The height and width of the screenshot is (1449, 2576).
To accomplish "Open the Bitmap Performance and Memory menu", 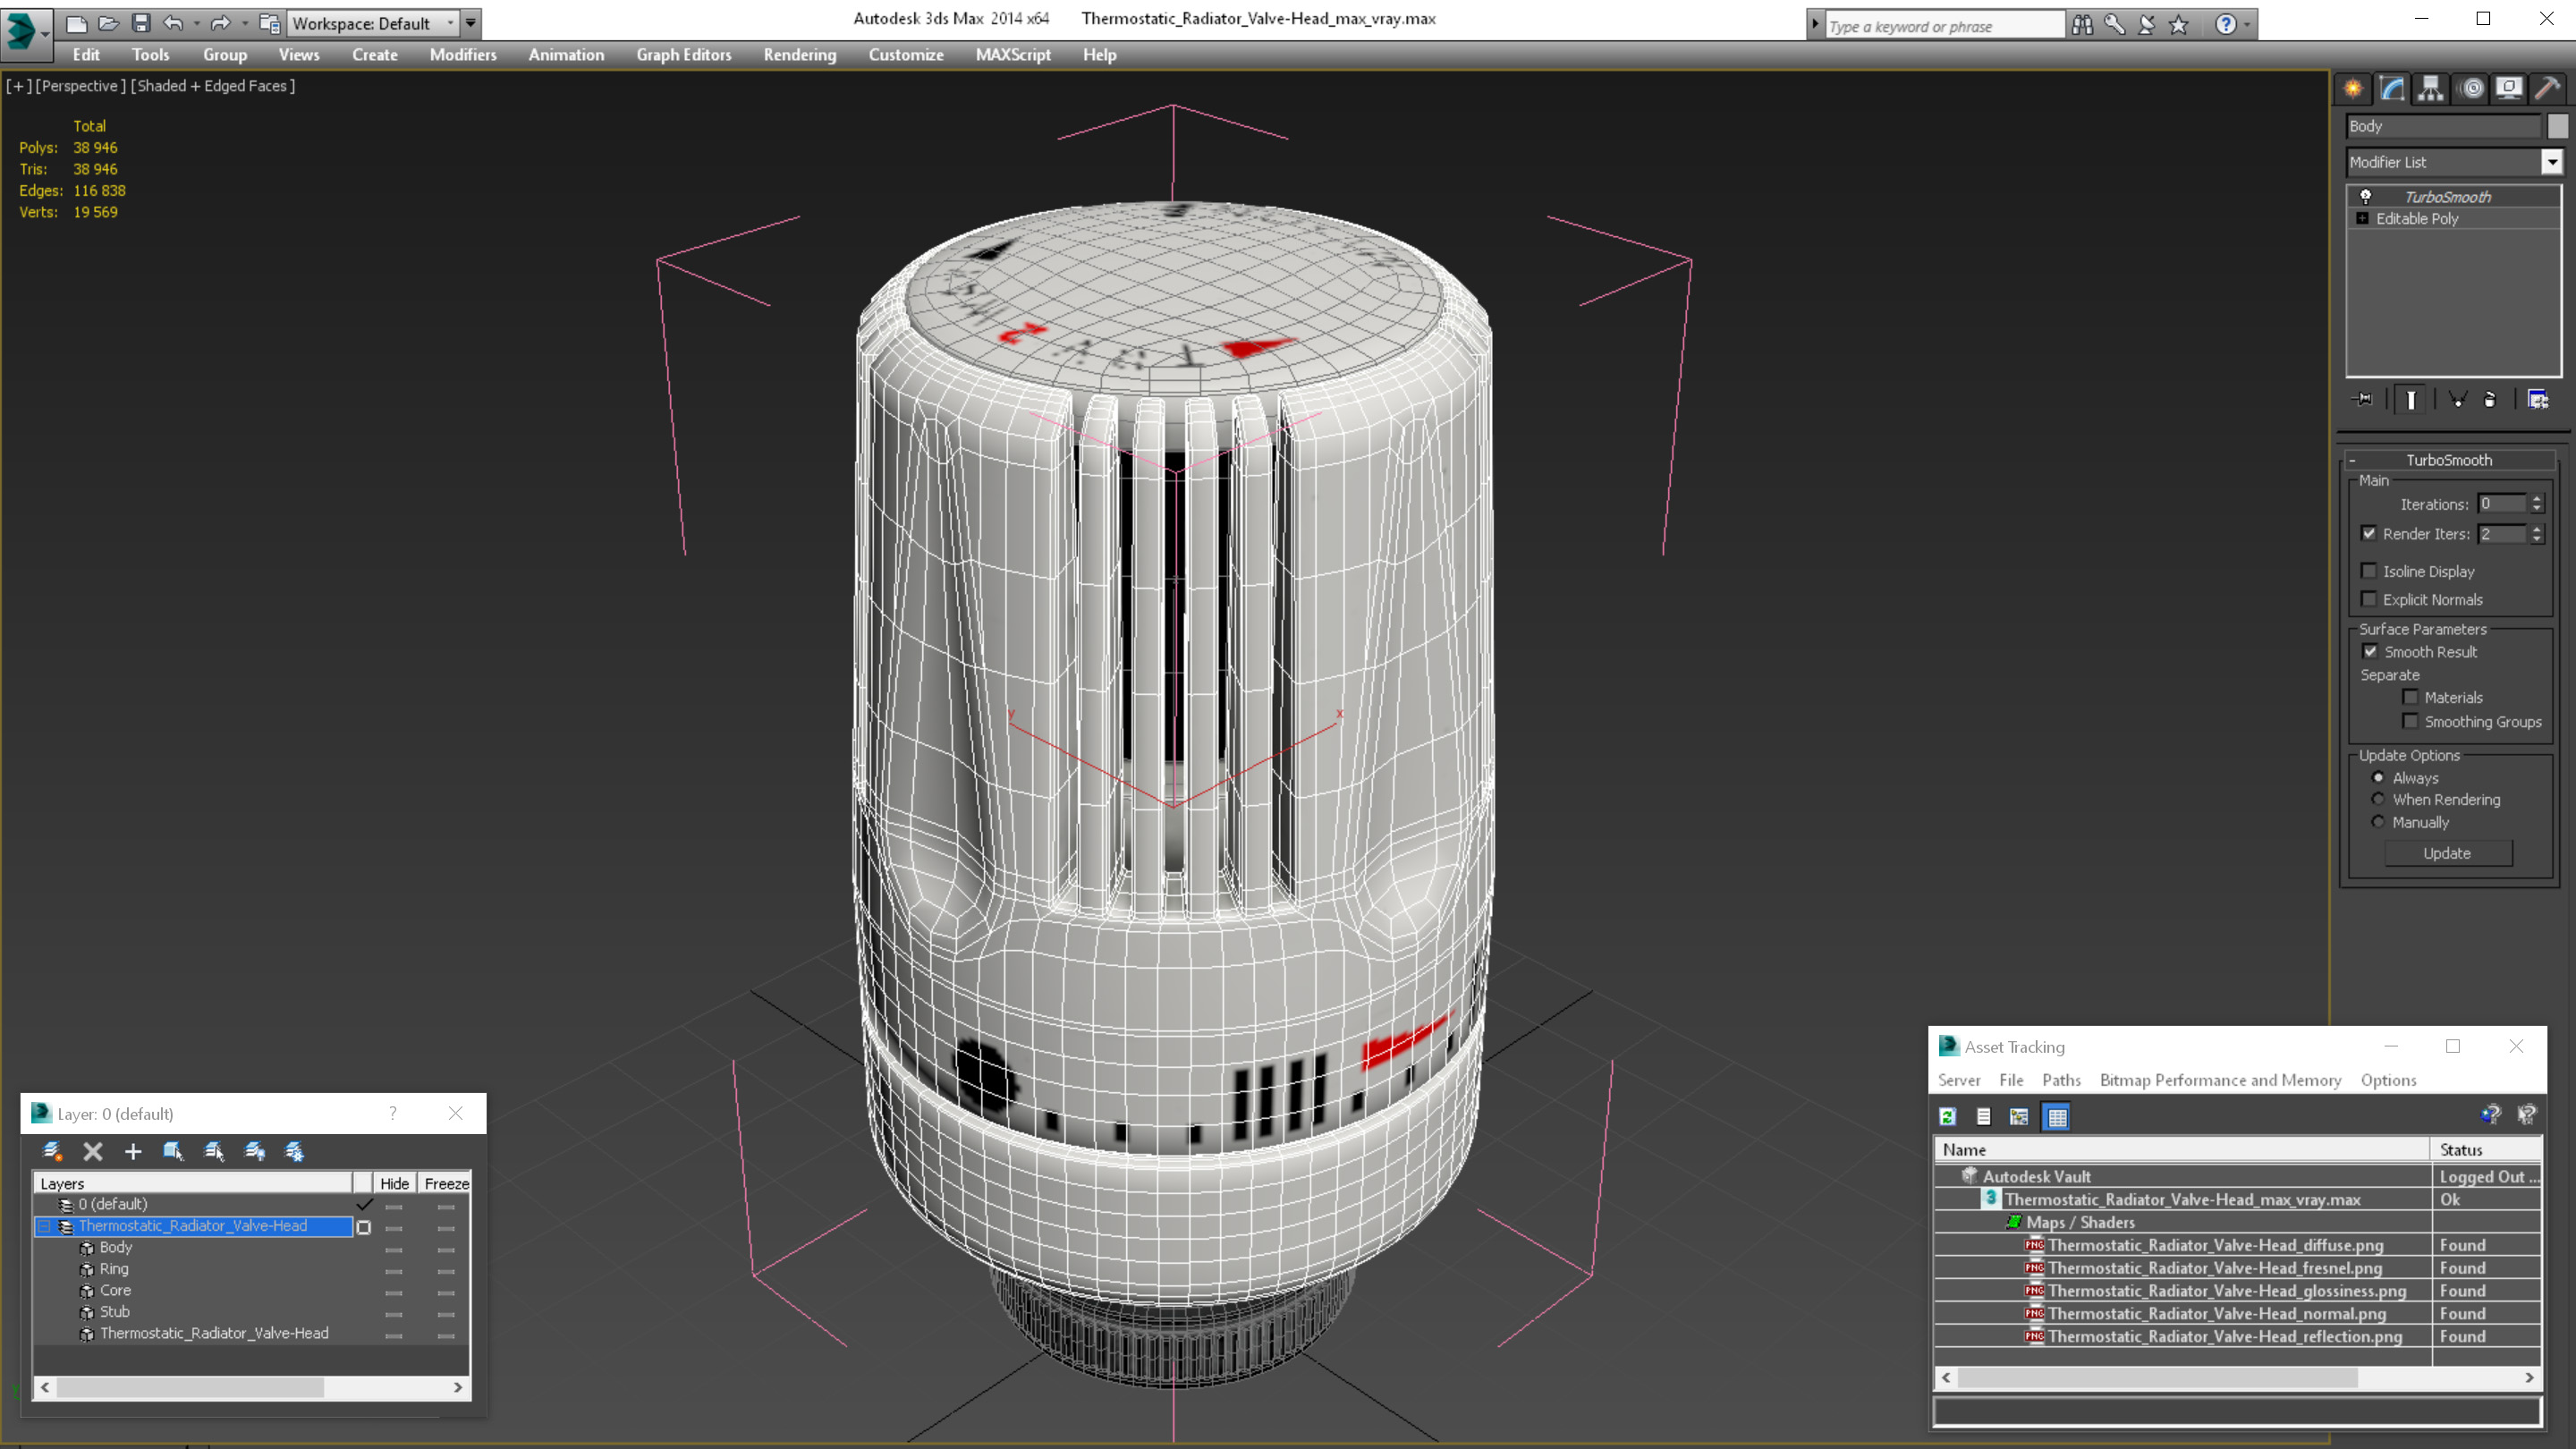I will click(x=2220, y=1080).
